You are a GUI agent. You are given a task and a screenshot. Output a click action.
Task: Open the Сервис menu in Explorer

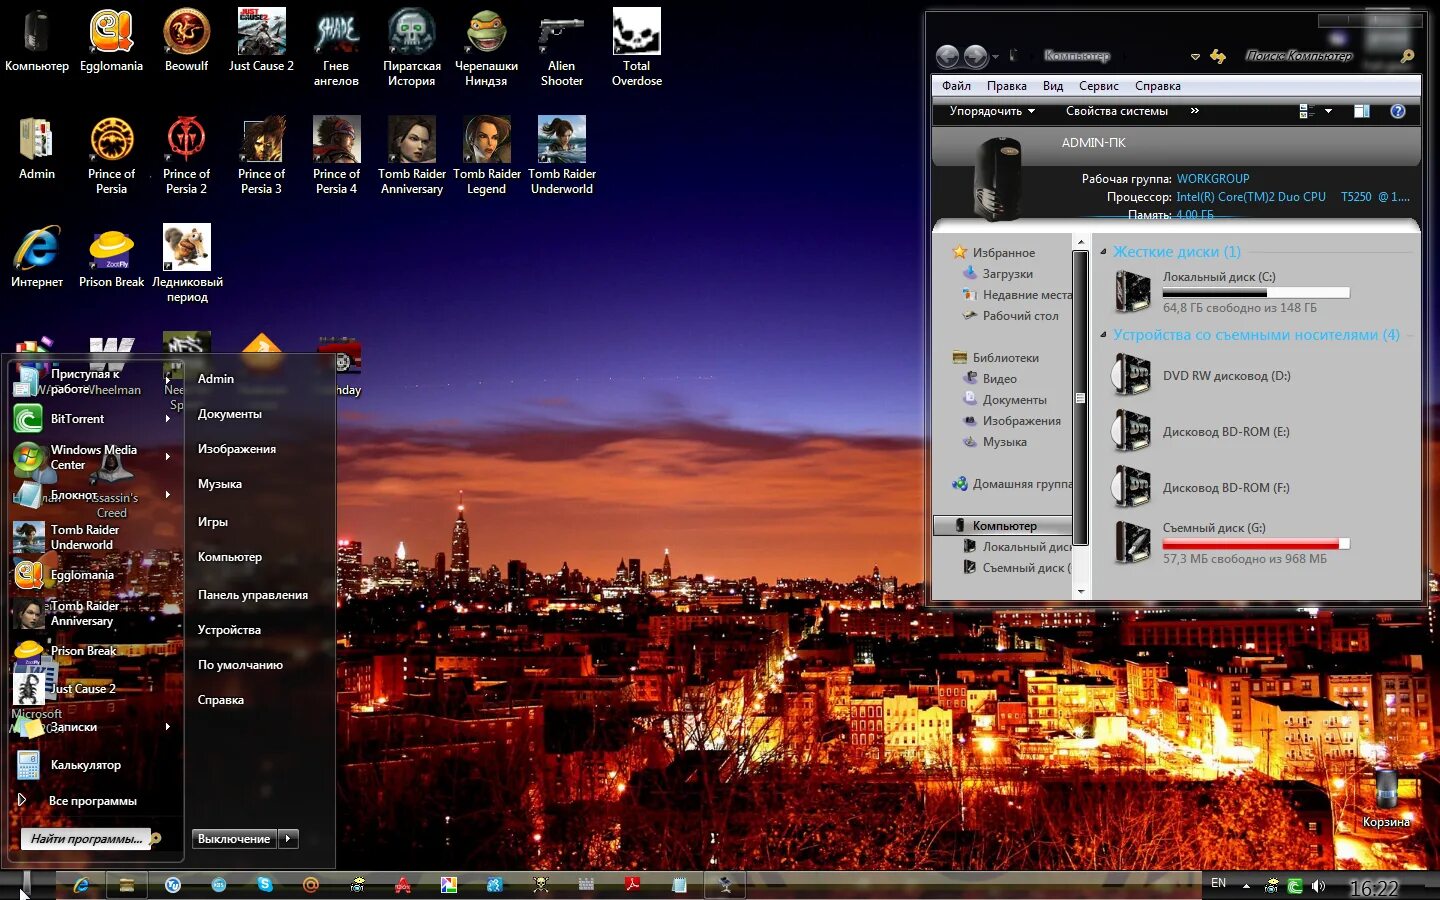point(1098,86)
